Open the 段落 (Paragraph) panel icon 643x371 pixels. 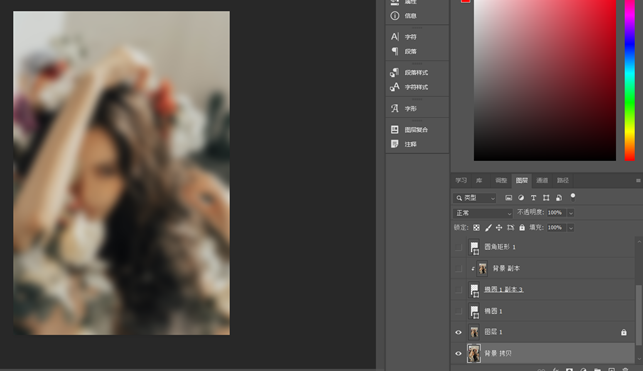point(394,51)
